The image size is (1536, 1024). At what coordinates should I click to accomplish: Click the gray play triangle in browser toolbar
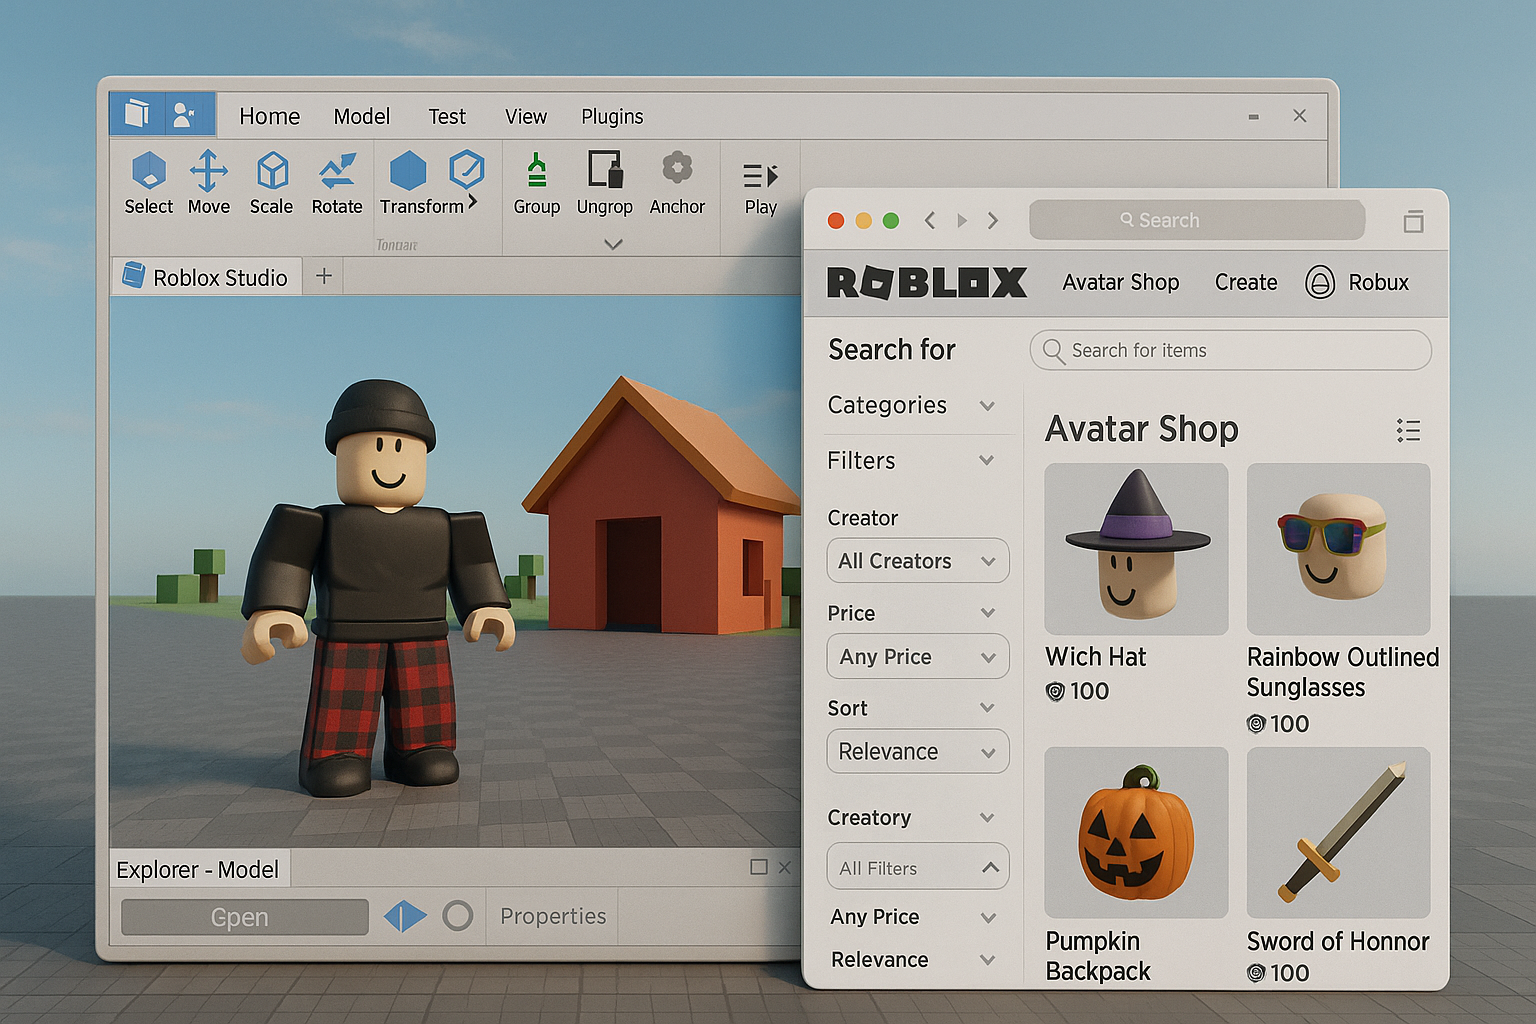[x=962, y=220]
